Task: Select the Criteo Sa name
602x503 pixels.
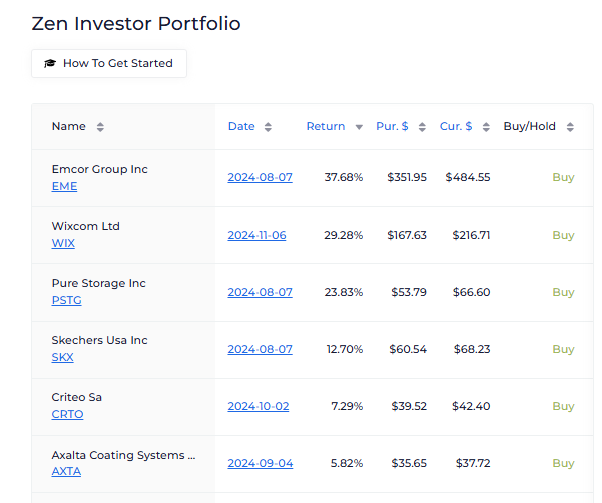Action: click(76, 397)
